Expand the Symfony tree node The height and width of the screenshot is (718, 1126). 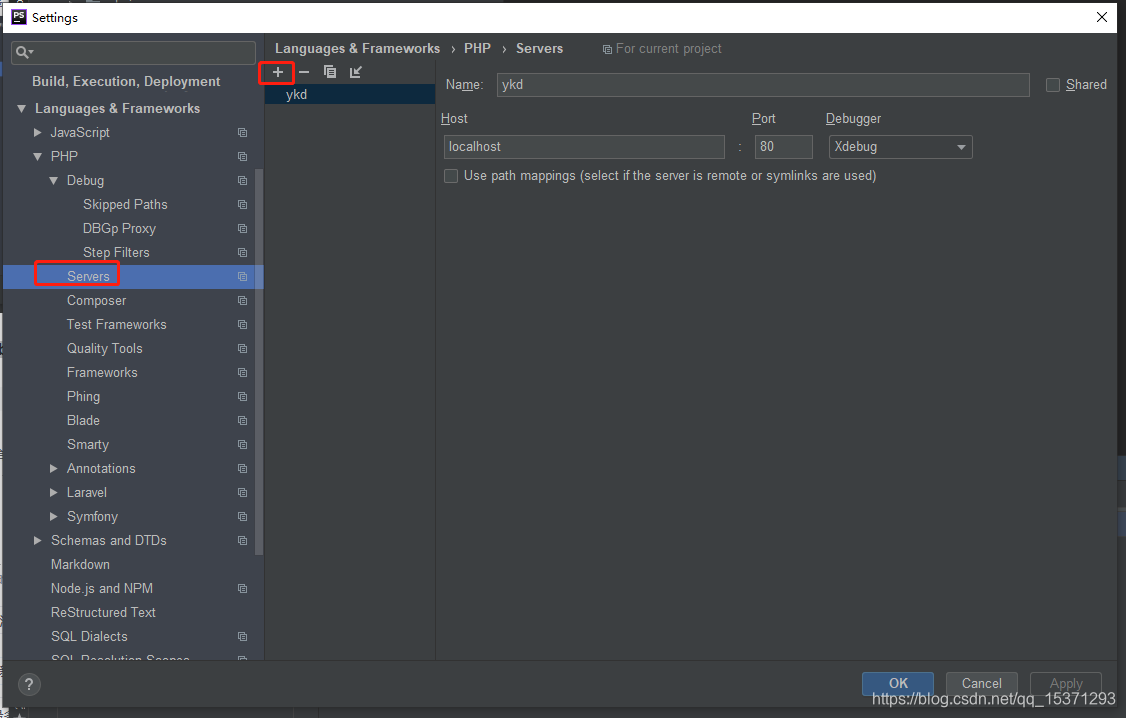[x=54, y=516]
